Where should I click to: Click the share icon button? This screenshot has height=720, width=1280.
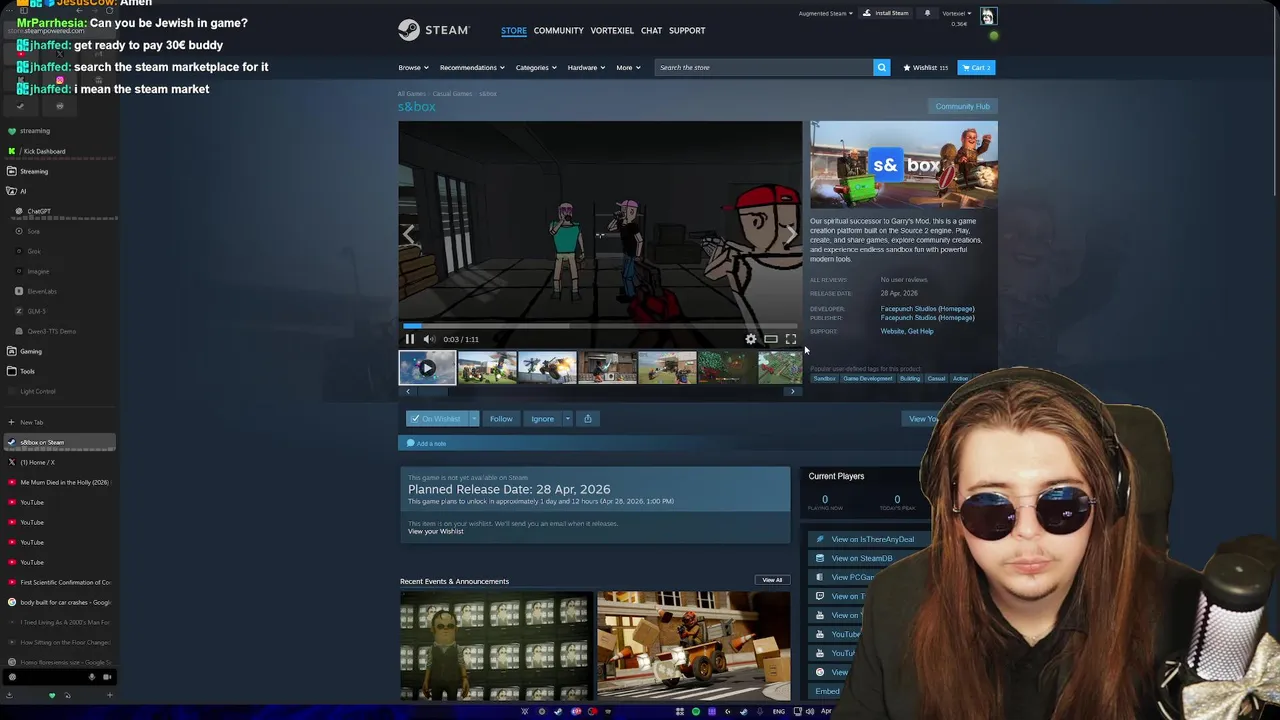tap(588, 419)
